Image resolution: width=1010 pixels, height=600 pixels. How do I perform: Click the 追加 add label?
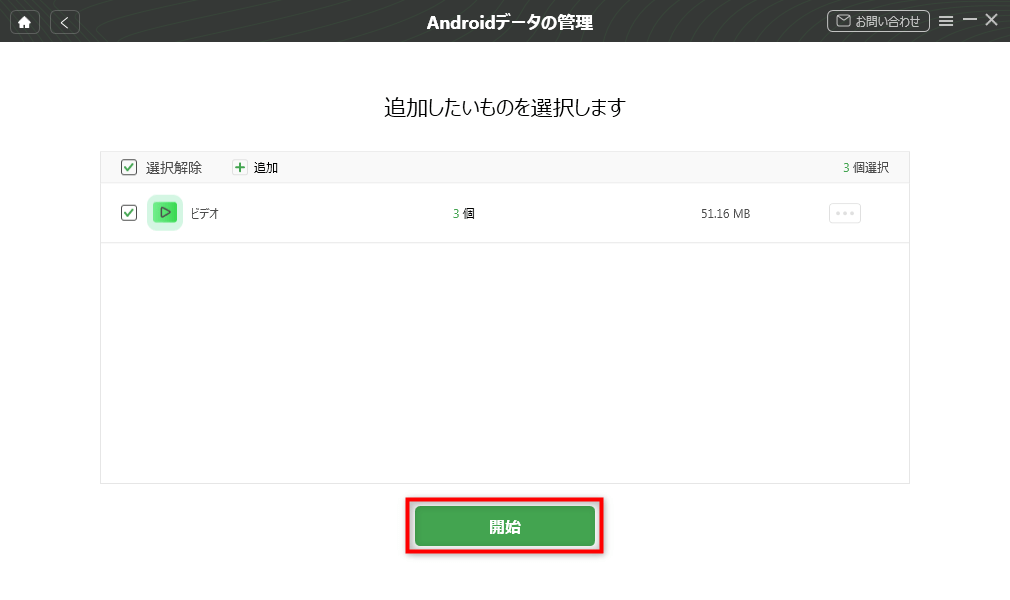coord(265,168)
